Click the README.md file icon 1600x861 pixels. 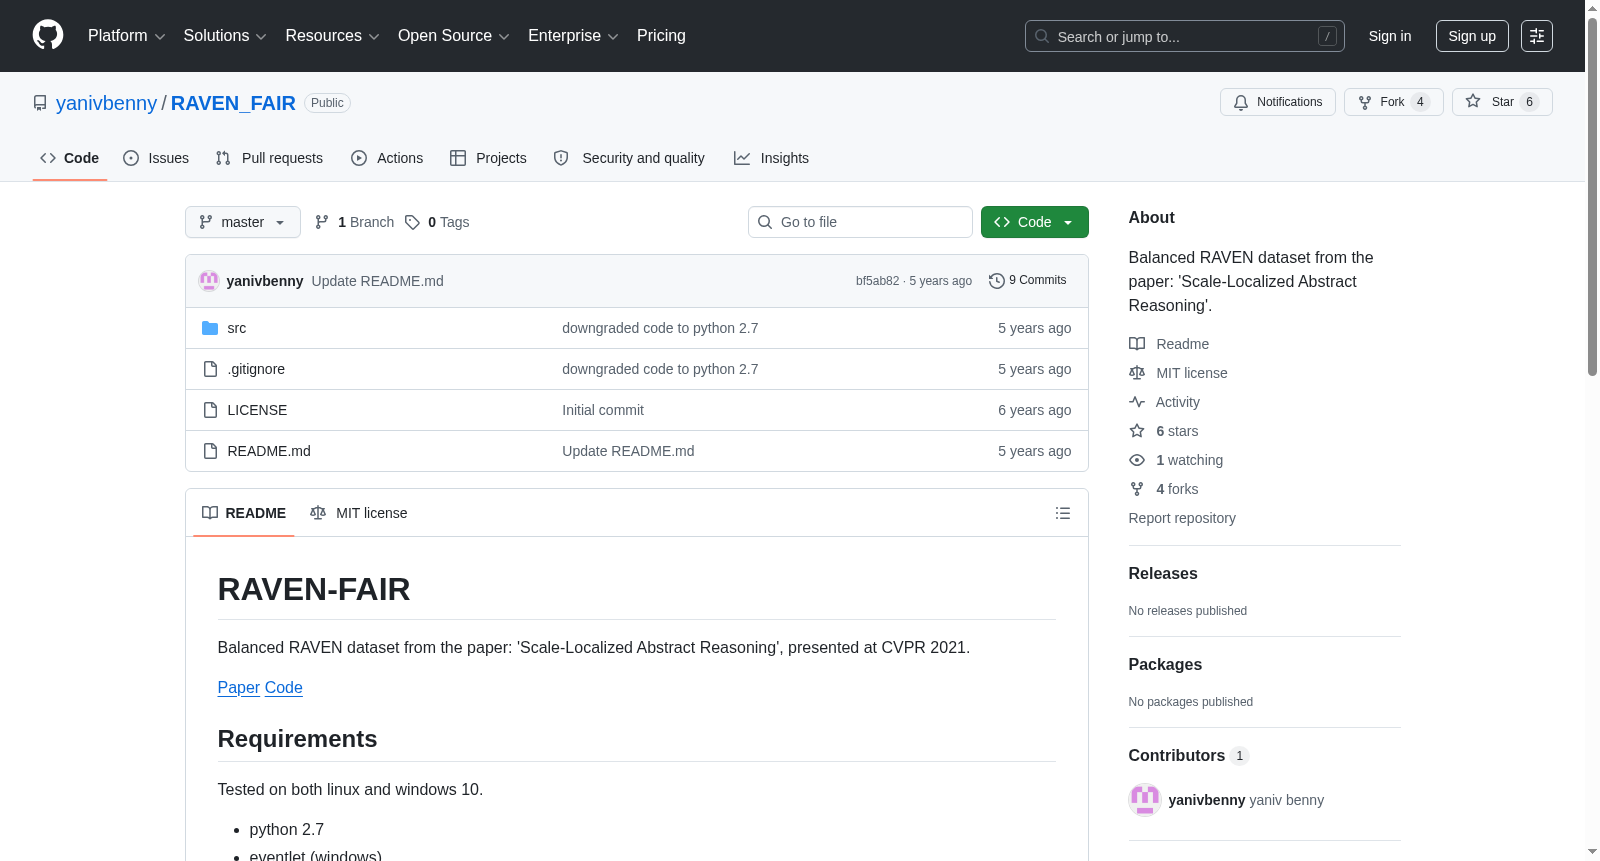(210, 451)
